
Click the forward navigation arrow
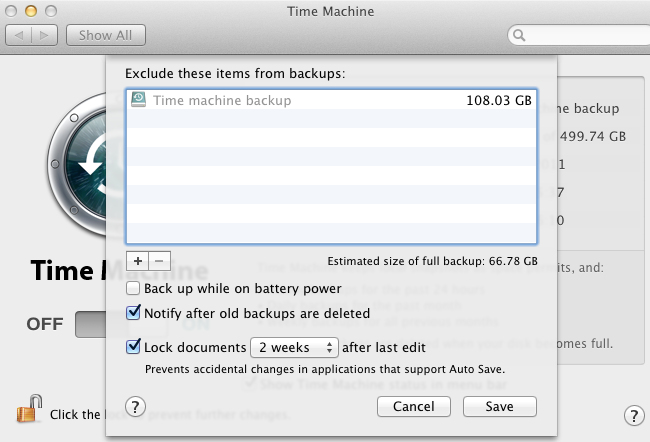(x=44, y=35)
